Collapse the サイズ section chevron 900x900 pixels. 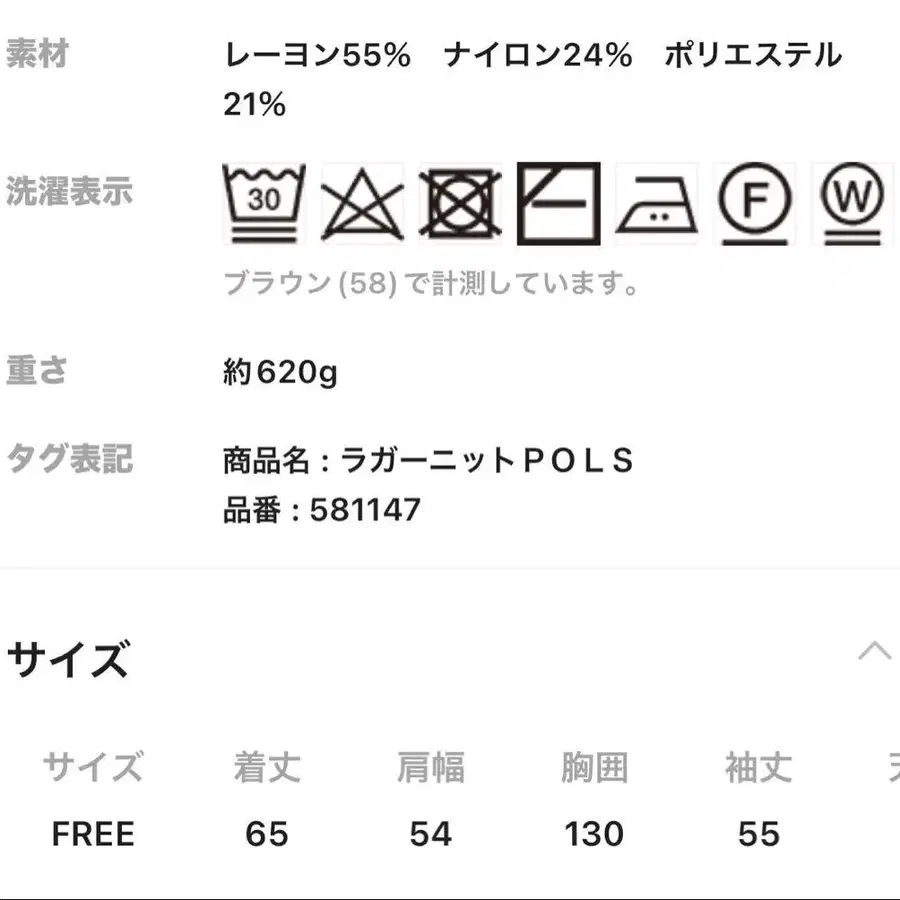874,652
